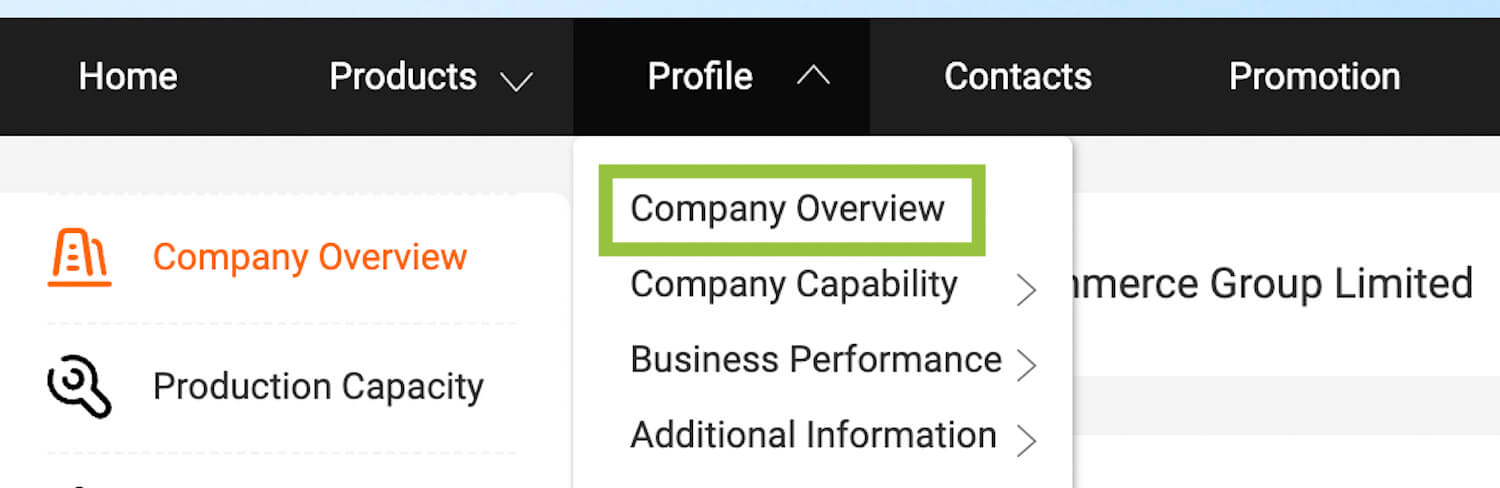Open the Products navigation menu label
Image resolution: width=1500 pixels, height=488 pixels.
click(x=403, y=77)
